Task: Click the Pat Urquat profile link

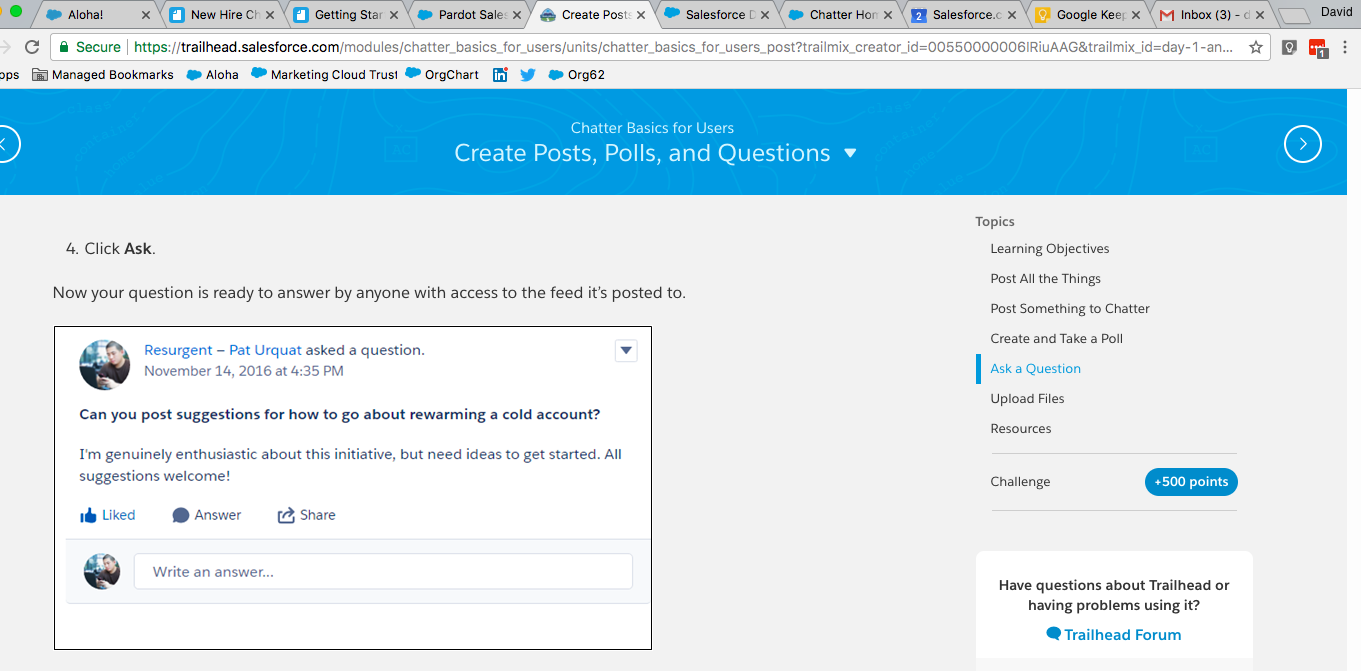Action: 265,350
